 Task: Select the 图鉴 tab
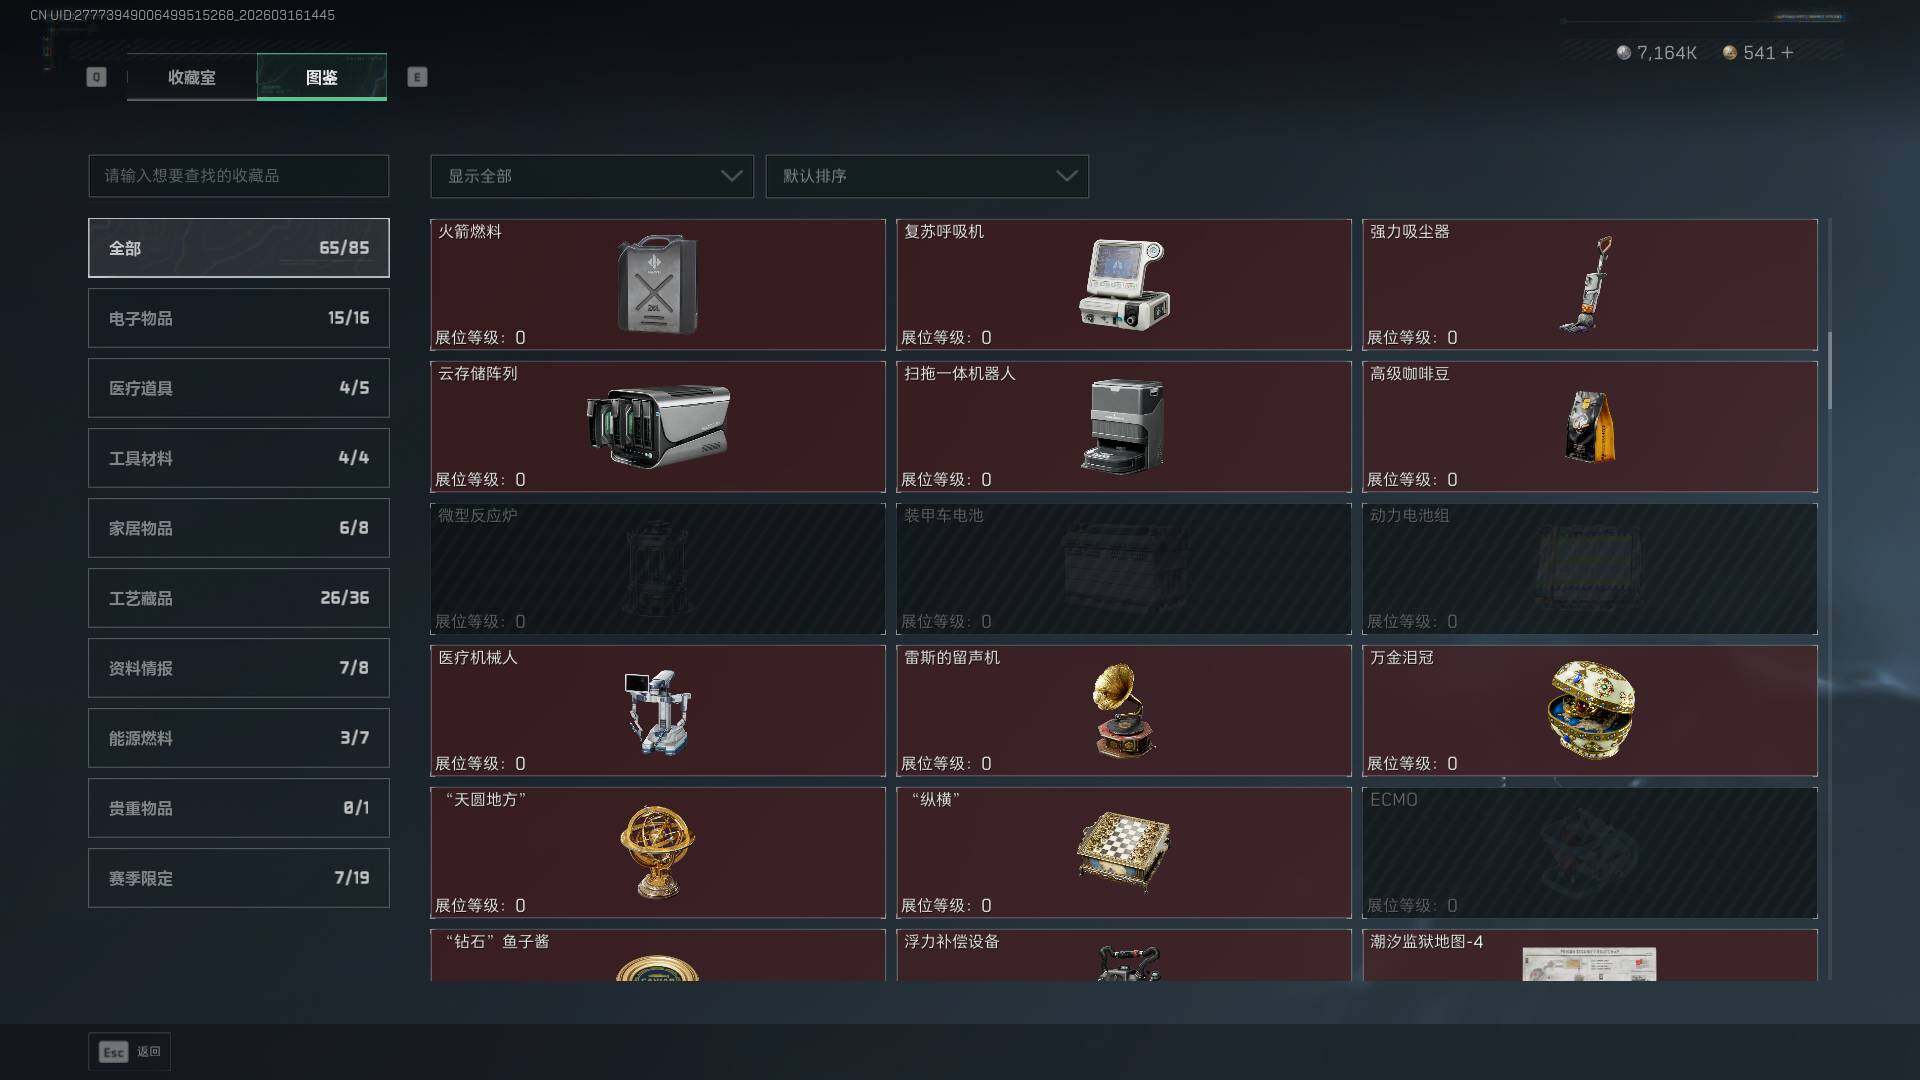click(x=322, y=77)
